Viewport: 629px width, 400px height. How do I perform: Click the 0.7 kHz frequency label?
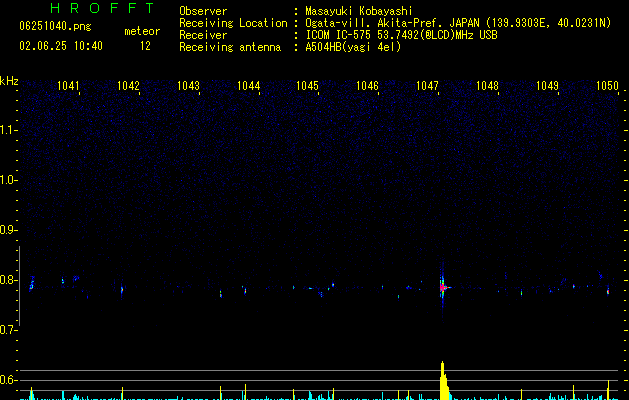pos(8,330)
